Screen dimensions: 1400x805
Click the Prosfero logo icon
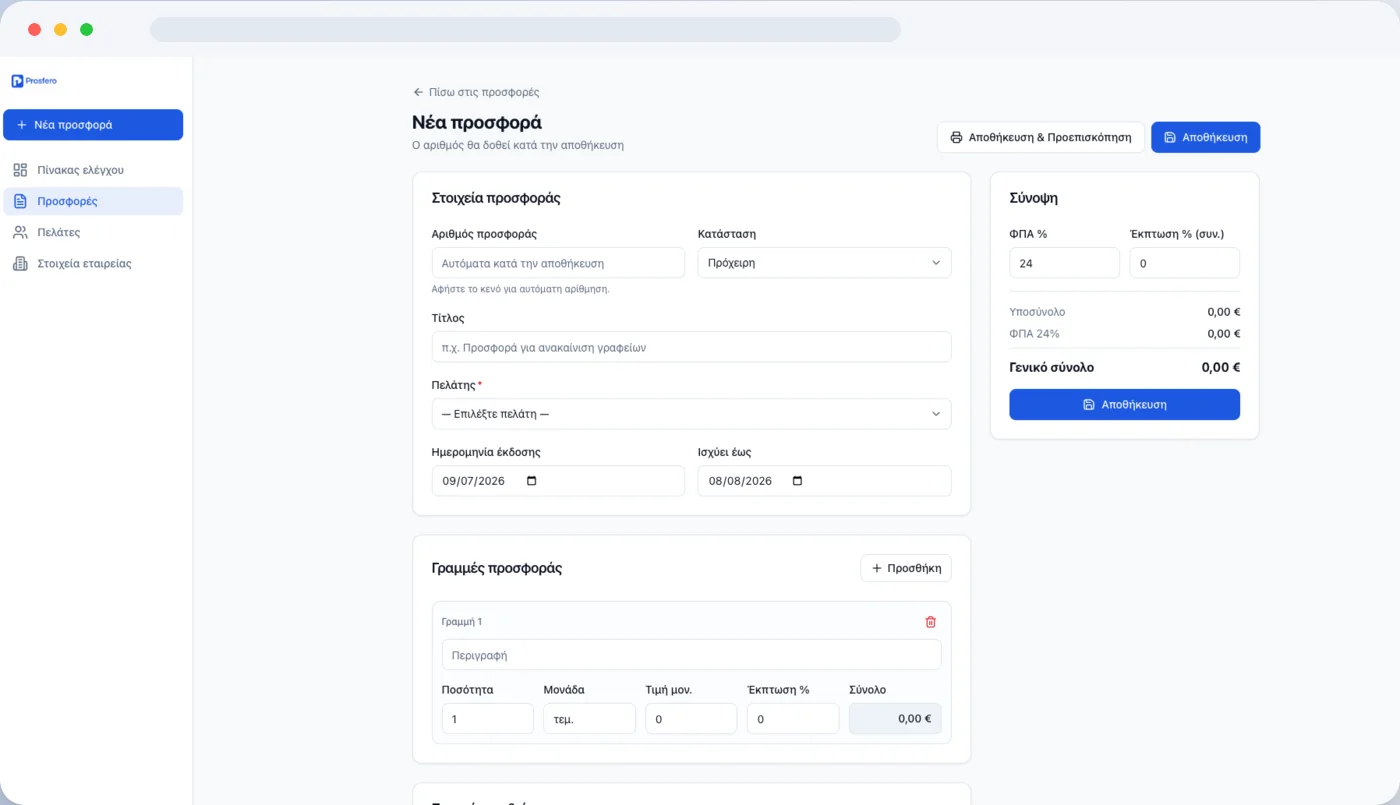(x=17, y=81)
